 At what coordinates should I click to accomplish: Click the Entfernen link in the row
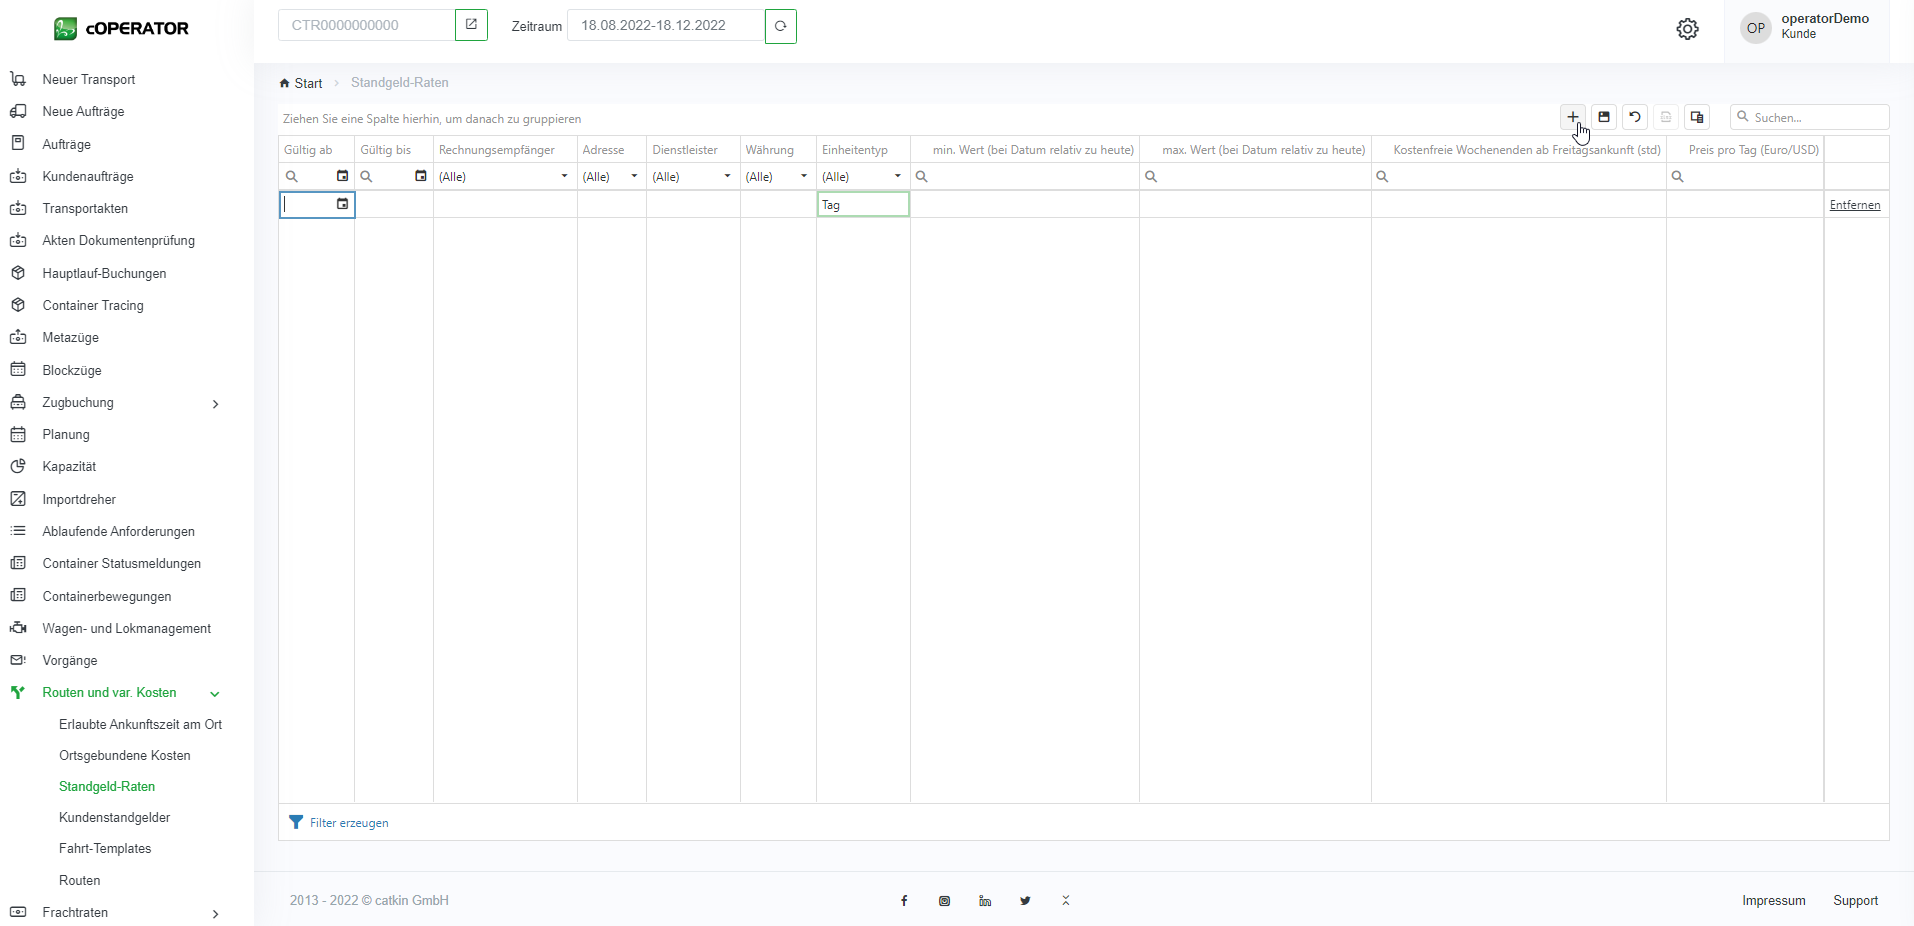click(1854, 205)
